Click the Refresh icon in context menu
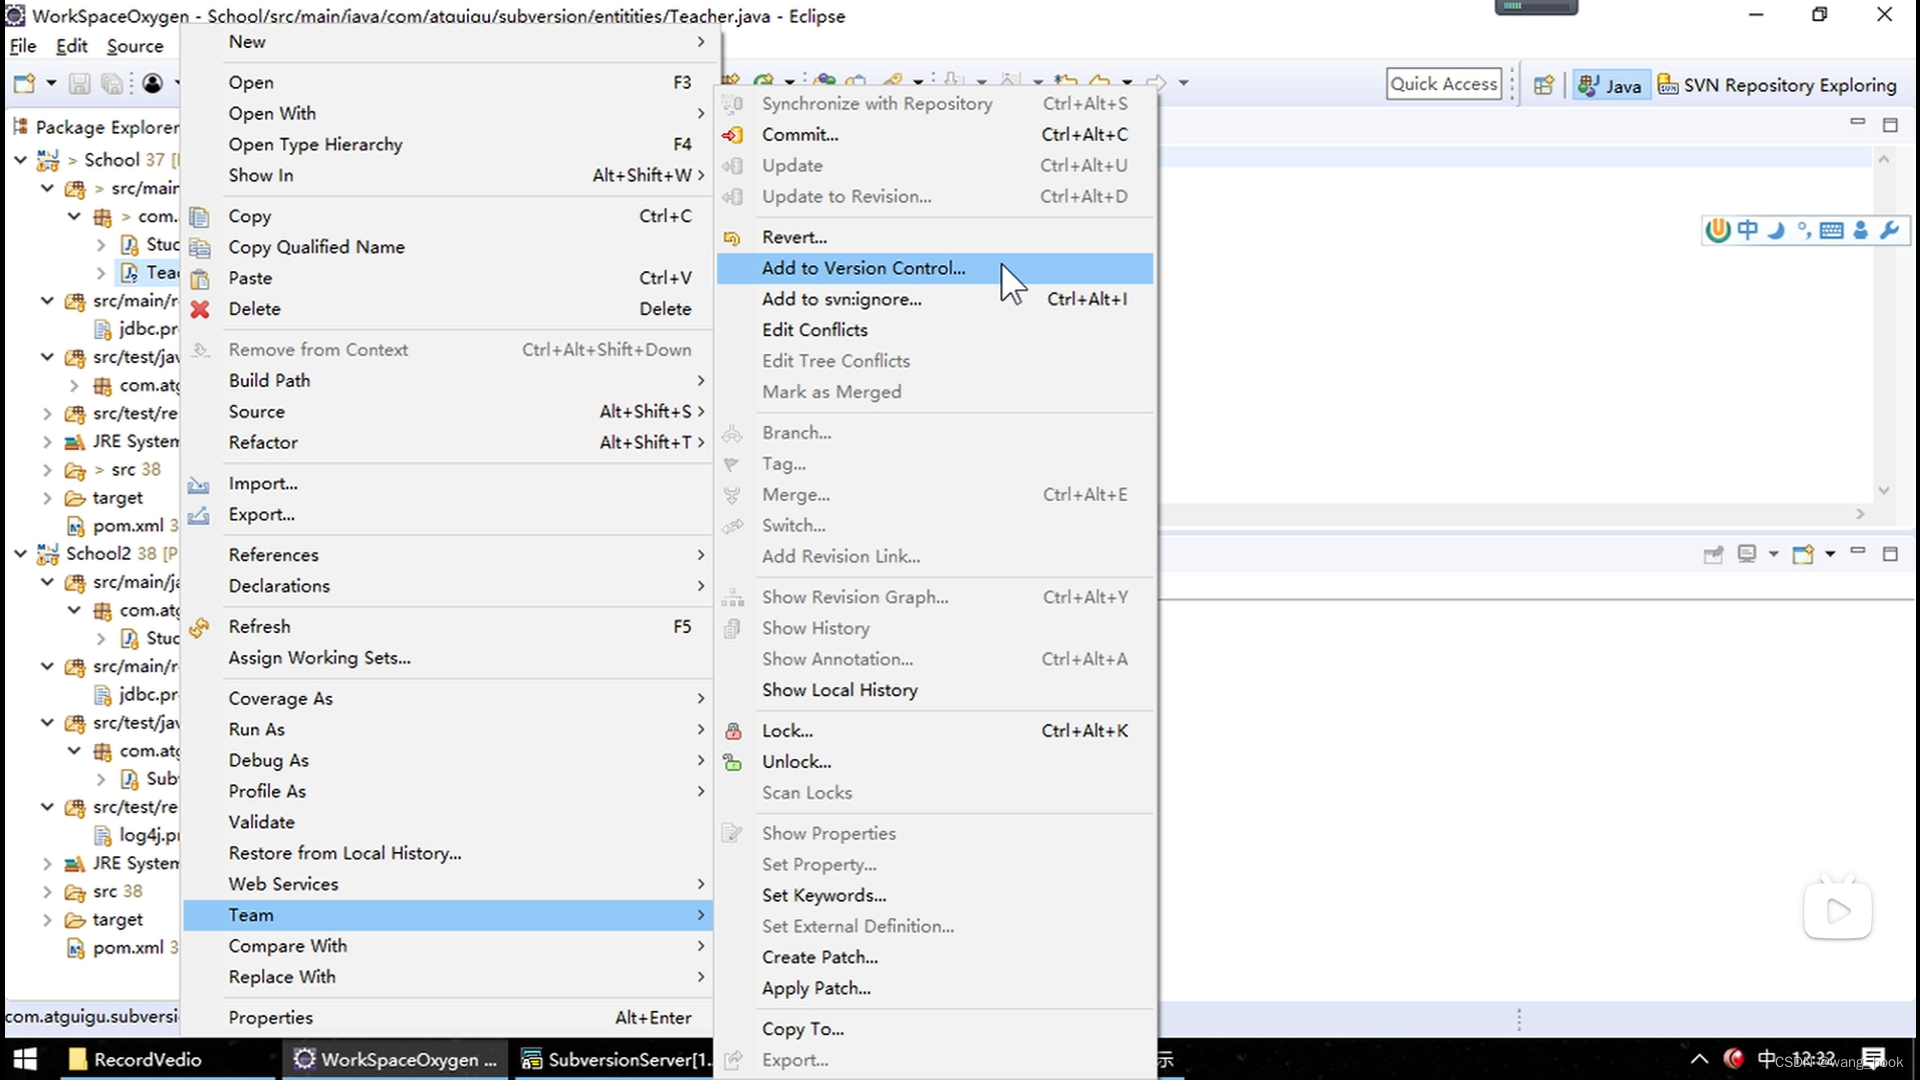Viewport: 1920px width, 1080px height. 199,627
